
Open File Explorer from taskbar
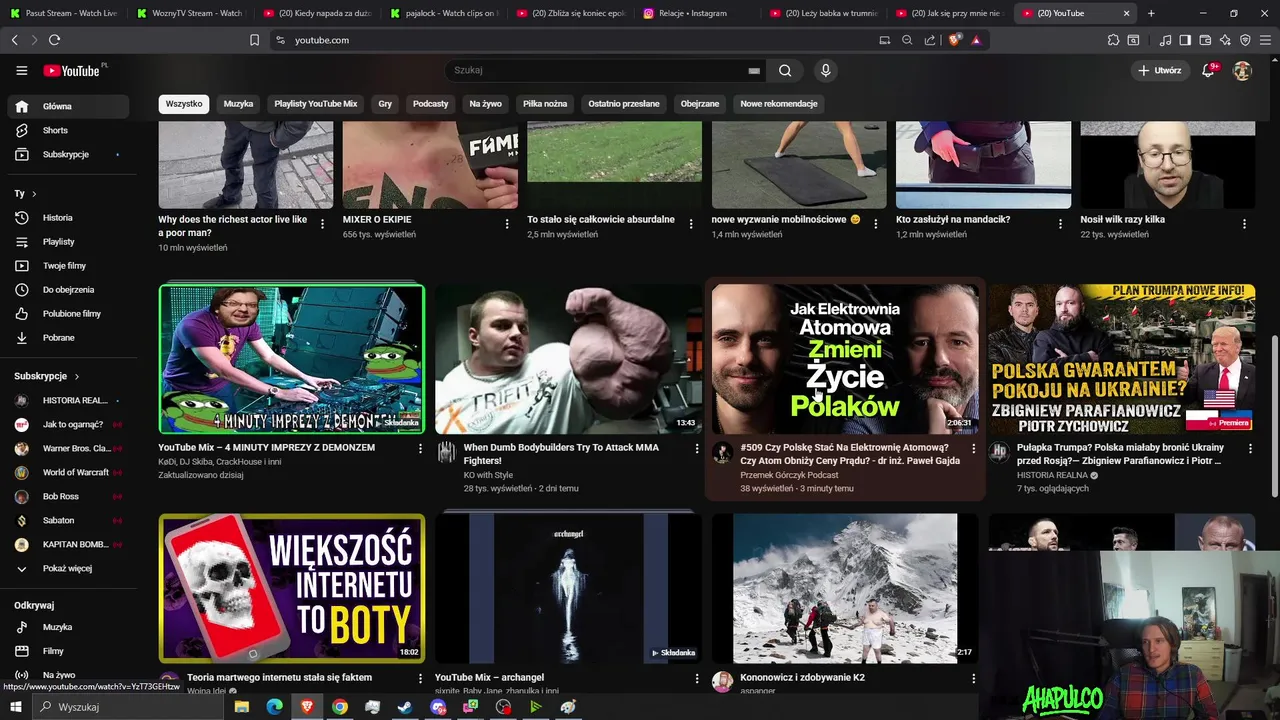(241, 707)
